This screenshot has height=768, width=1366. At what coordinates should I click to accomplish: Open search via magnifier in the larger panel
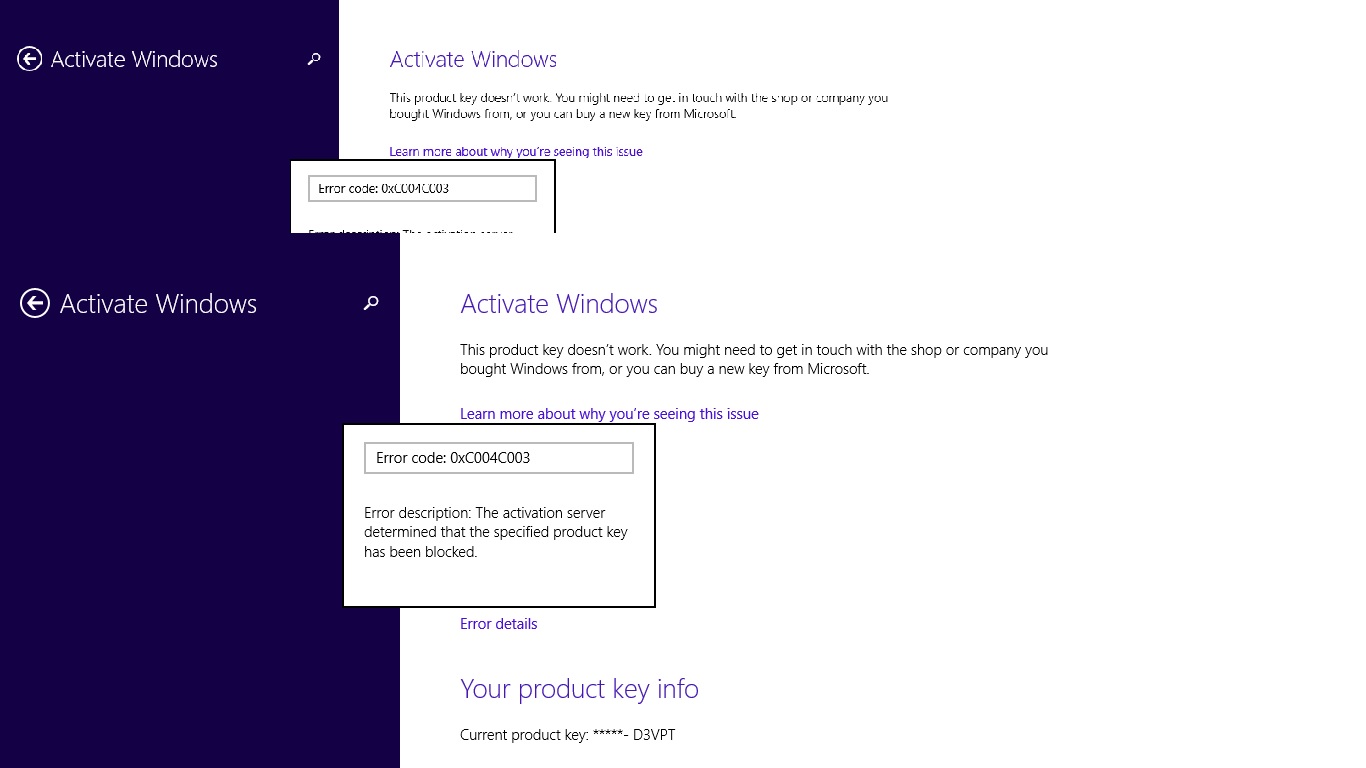[x=371, y=303]
